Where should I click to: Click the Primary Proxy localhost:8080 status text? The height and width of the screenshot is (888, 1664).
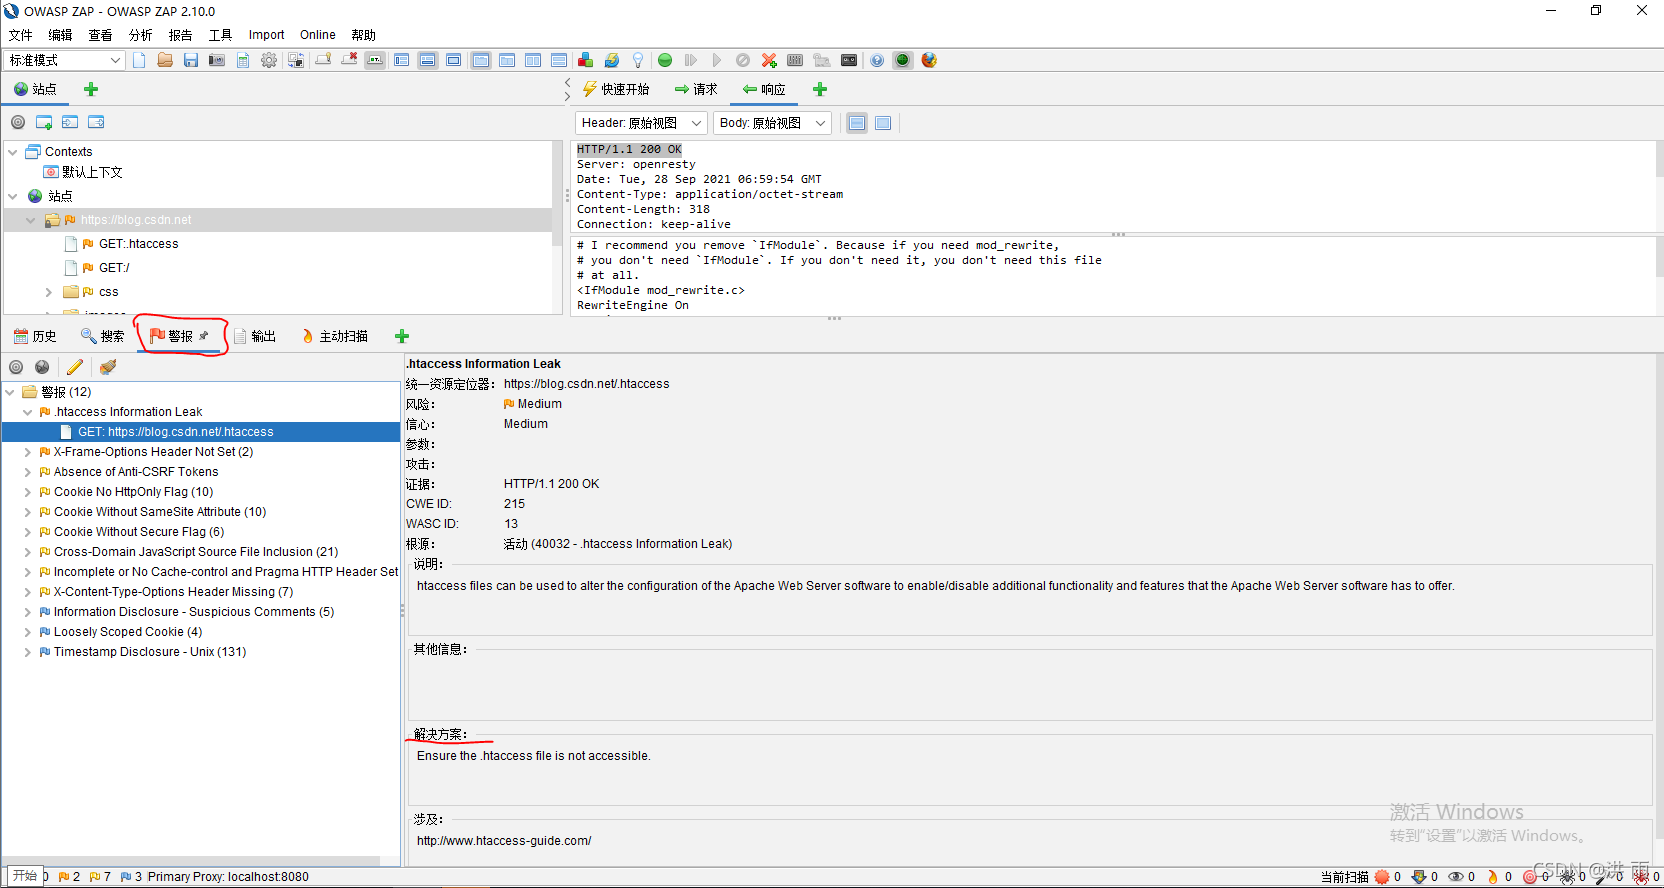(x=228, y=877)
